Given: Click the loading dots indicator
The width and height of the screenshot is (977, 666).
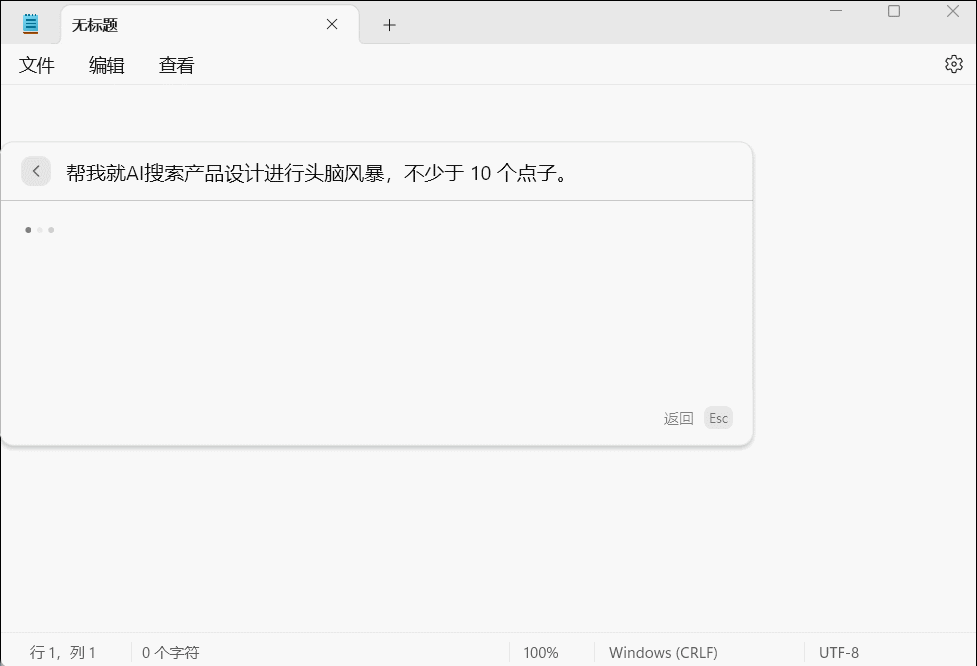Looking at the screenshot, I should pyautogui.click(x=40, y=230).
